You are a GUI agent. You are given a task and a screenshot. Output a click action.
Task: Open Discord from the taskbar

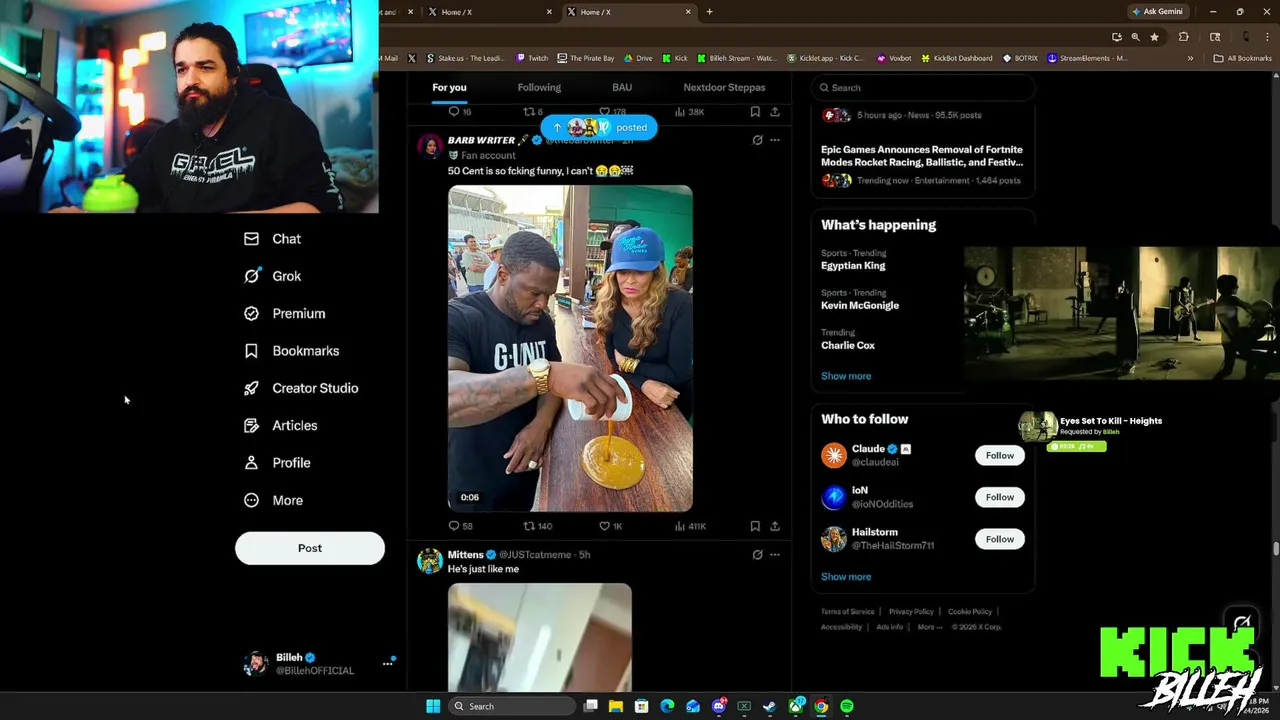(x=718, y=706)
